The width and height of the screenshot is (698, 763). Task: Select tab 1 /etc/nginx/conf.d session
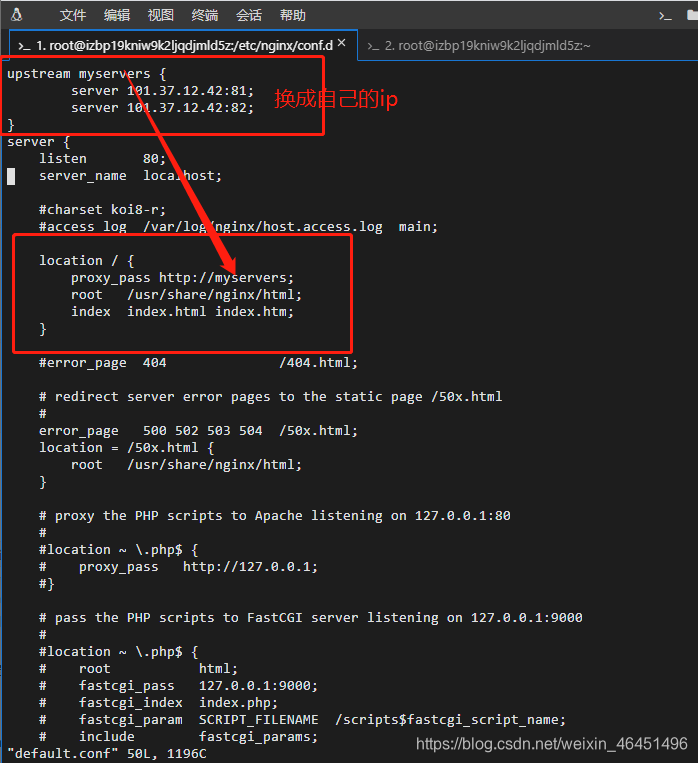[x=184, y=45]
